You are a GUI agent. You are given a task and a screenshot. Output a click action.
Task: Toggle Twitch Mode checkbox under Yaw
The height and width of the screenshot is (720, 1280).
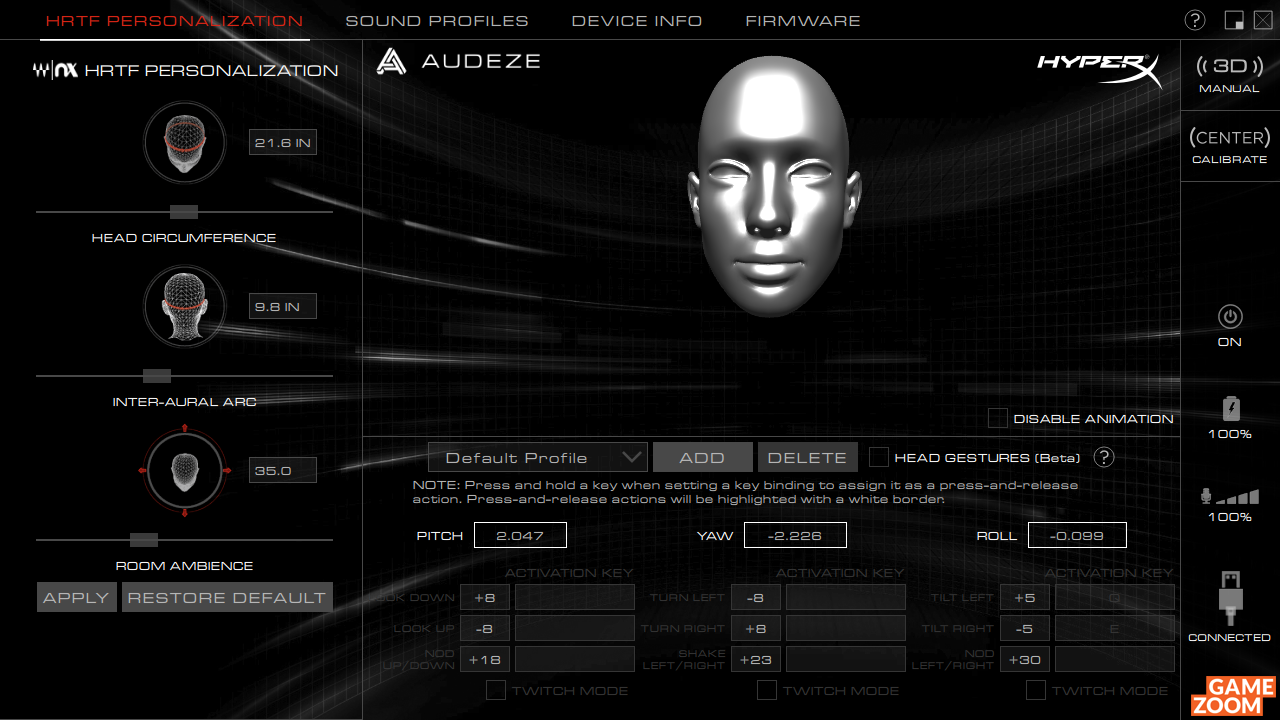(x=766, y=690)
